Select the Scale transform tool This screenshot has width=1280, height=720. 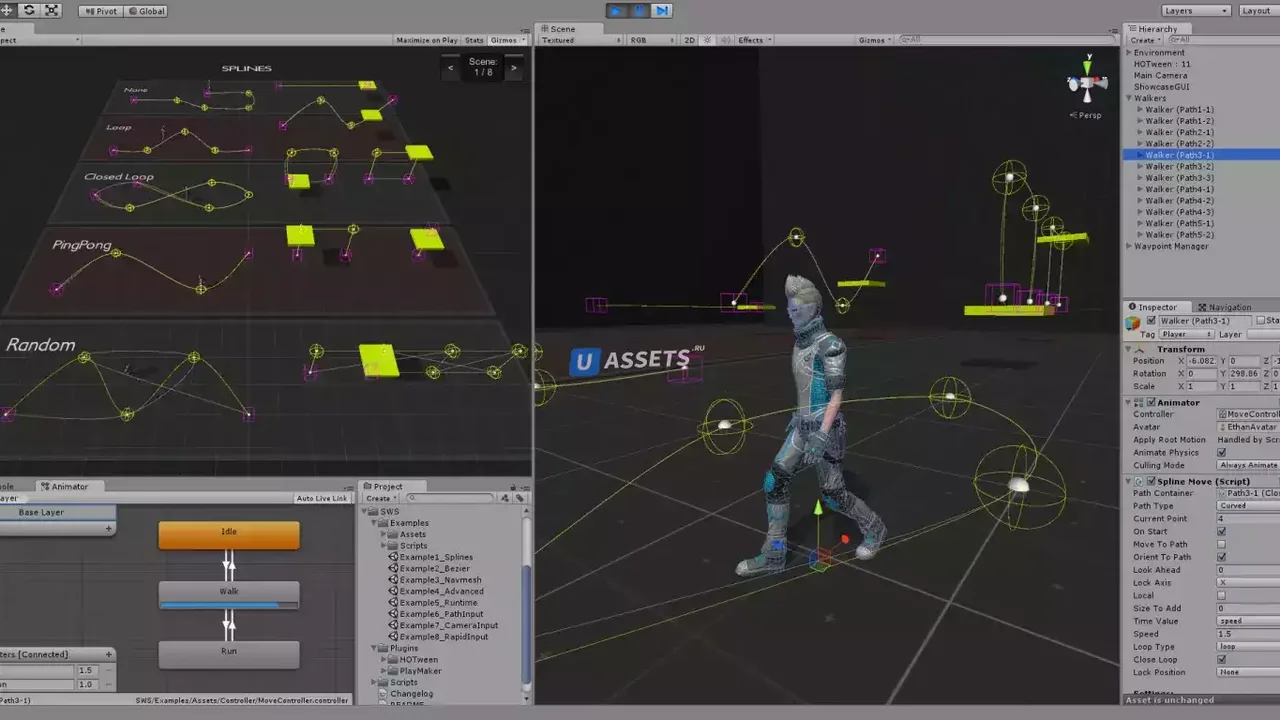click(51, 10)
